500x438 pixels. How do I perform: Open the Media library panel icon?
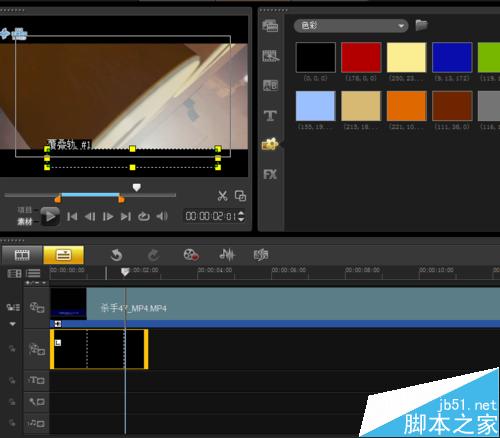click(270, 26)
